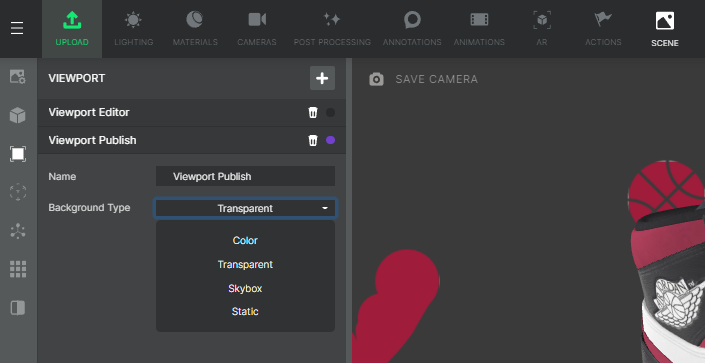This screenshot has width=705, height=363.
Task: Delete the Viewport Publish entry
Action: pyautogui.click(x=313, y=140)
